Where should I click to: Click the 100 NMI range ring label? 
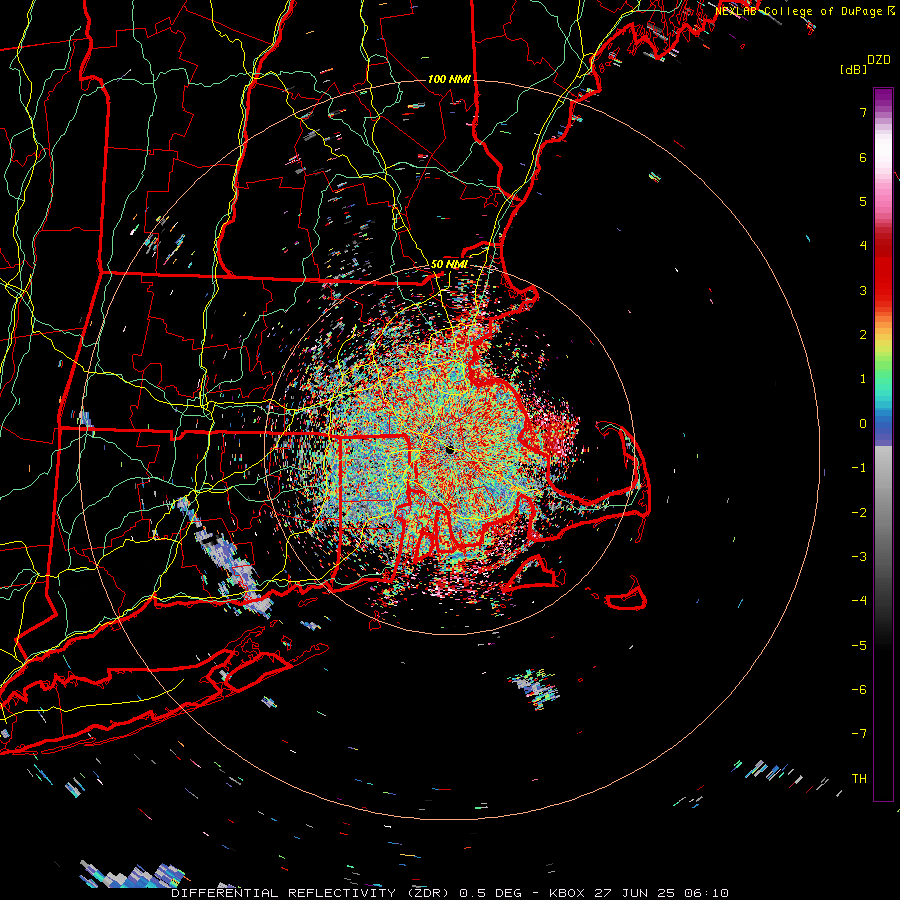pos(449,79)
